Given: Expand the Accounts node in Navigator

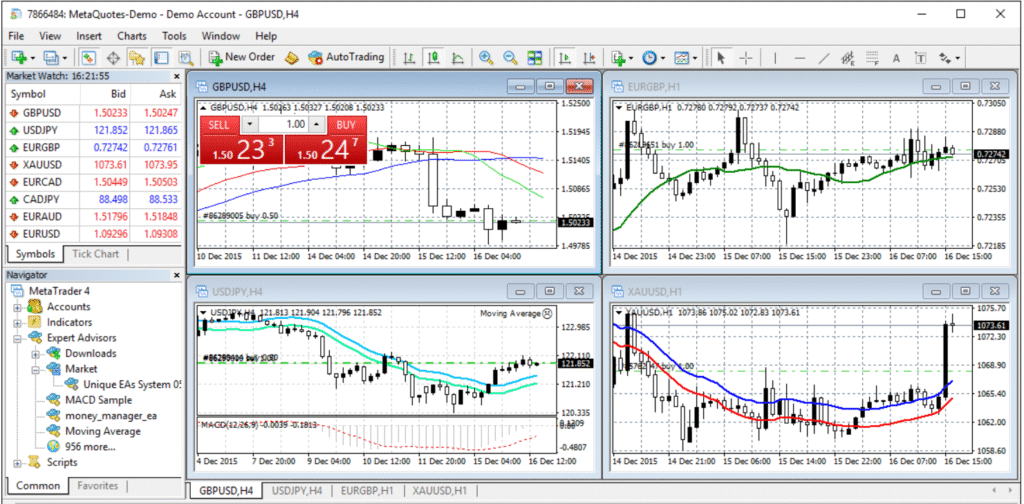Looking at the screenshot, I should 17,307.
